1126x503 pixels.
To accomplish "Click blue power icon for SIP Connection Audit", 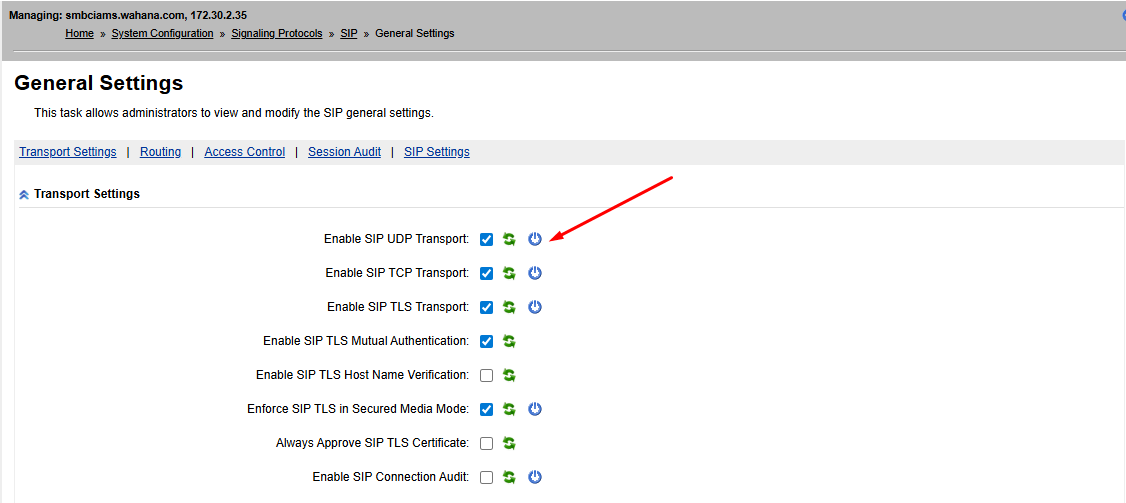I will coord(535,477).
